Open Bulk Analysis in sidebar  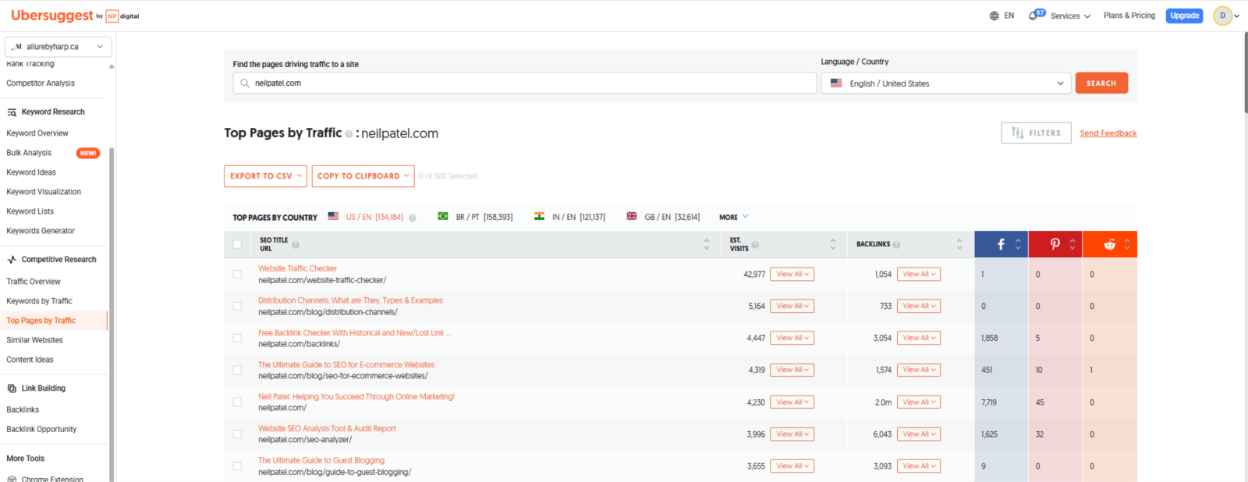(29, 153)
